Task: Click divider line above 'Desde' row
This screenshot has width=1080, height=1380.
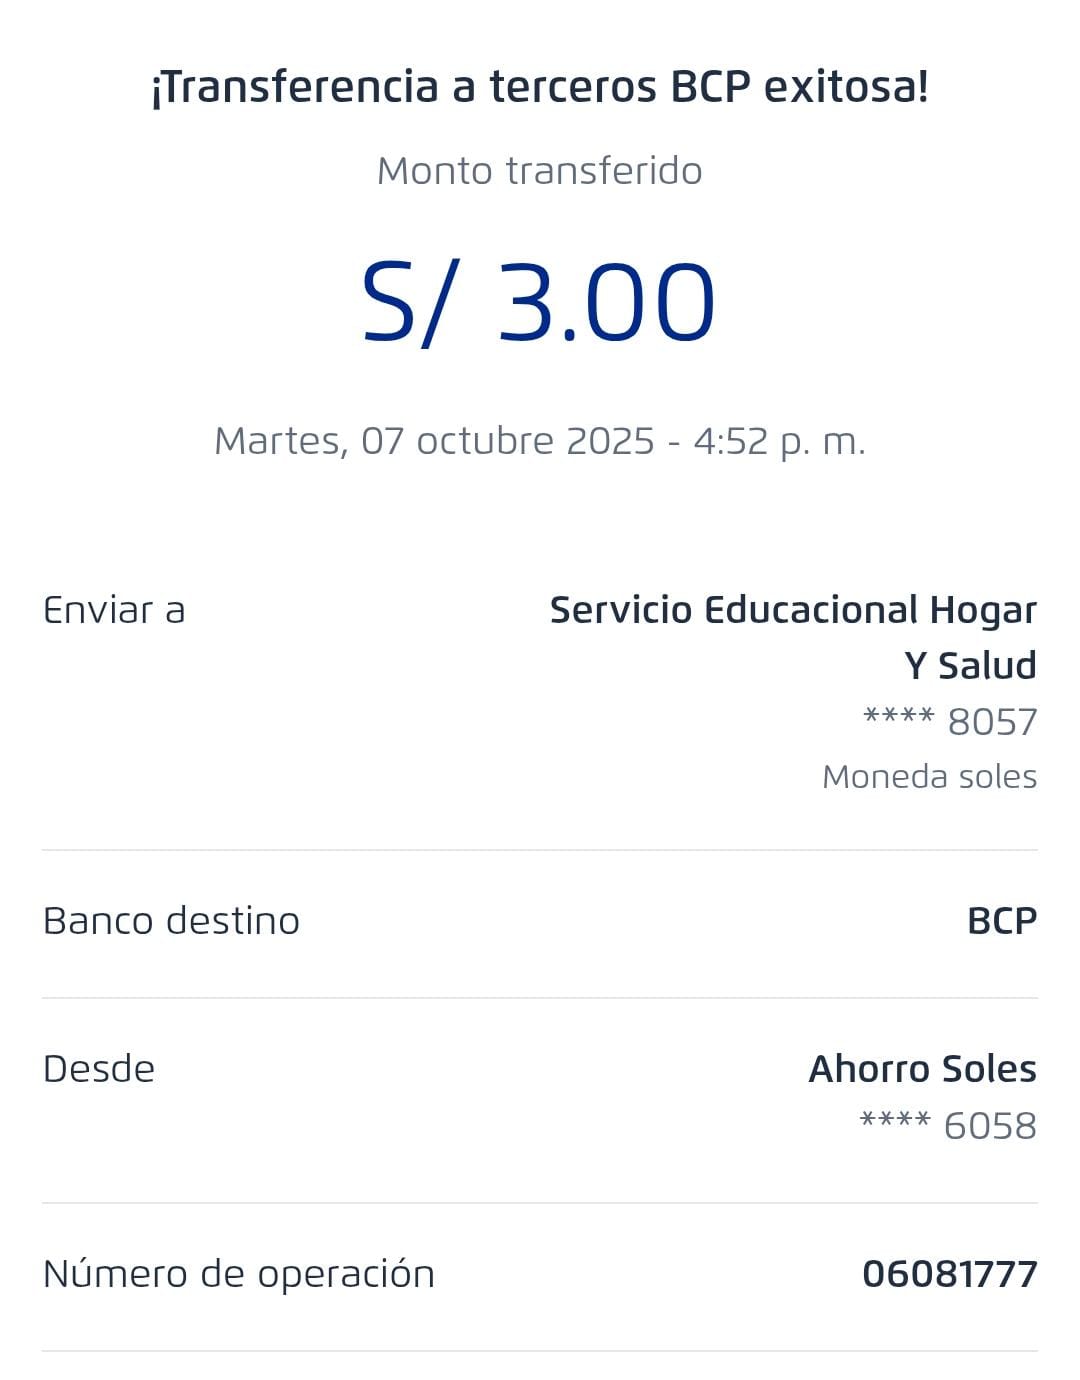Action: (x=540, y=998)
